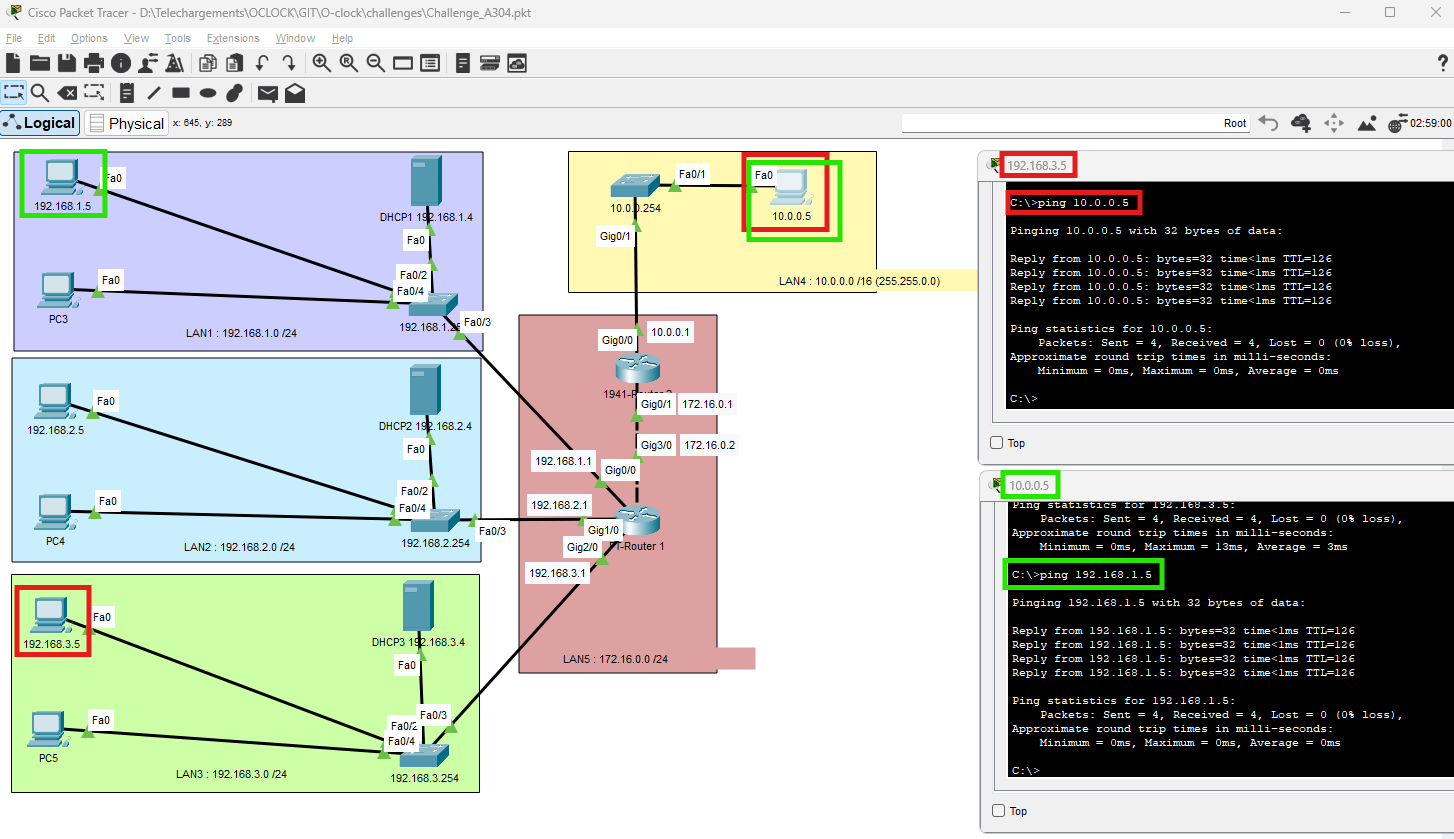Click the New Cluster cloud icon
The image size is (1454, 839).
click(x=1301, y=123)
